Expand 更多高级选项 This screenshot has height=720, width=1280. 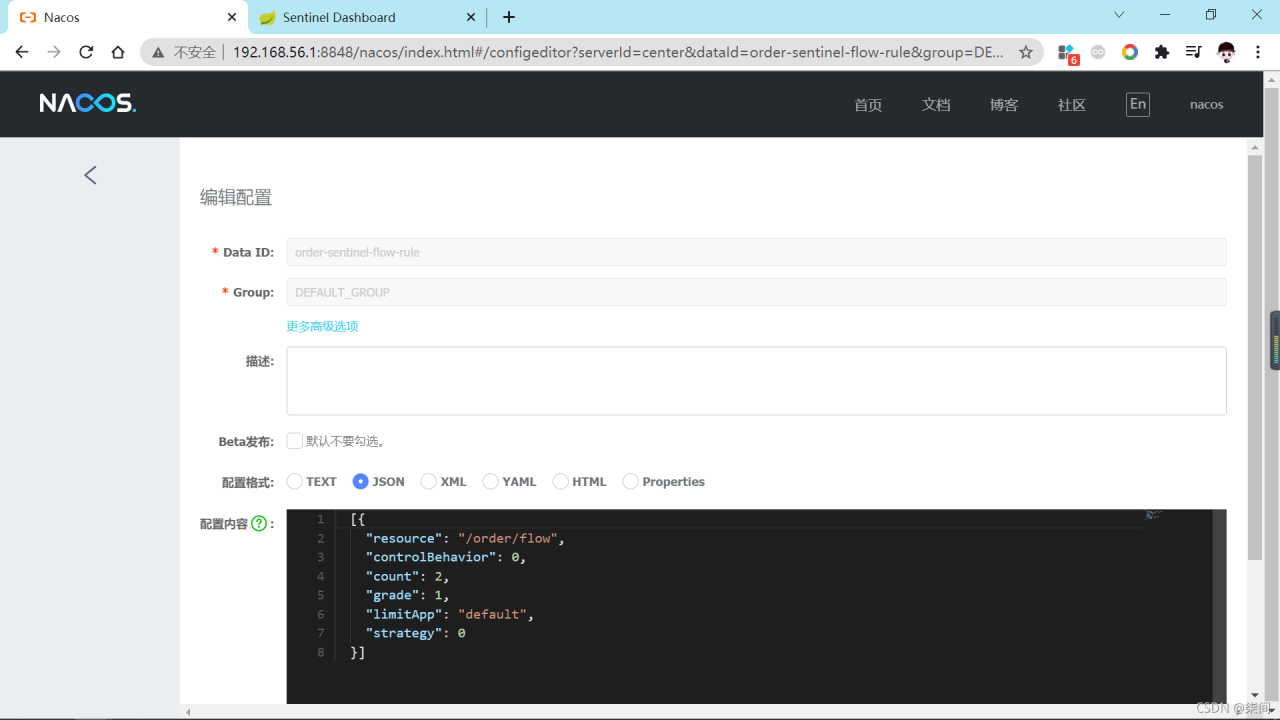point(322,326)
